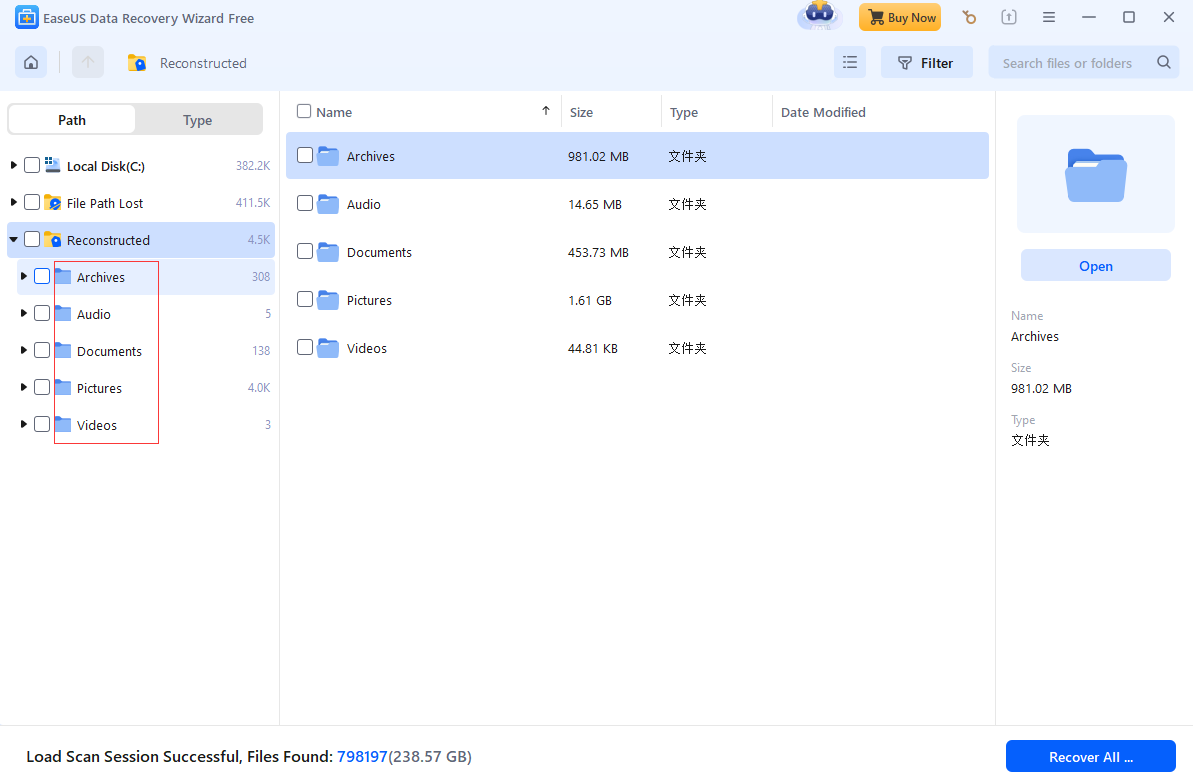Click the 798197 files found count
This screenshot has width=1193, height=784.
click(x=362, y=757)
